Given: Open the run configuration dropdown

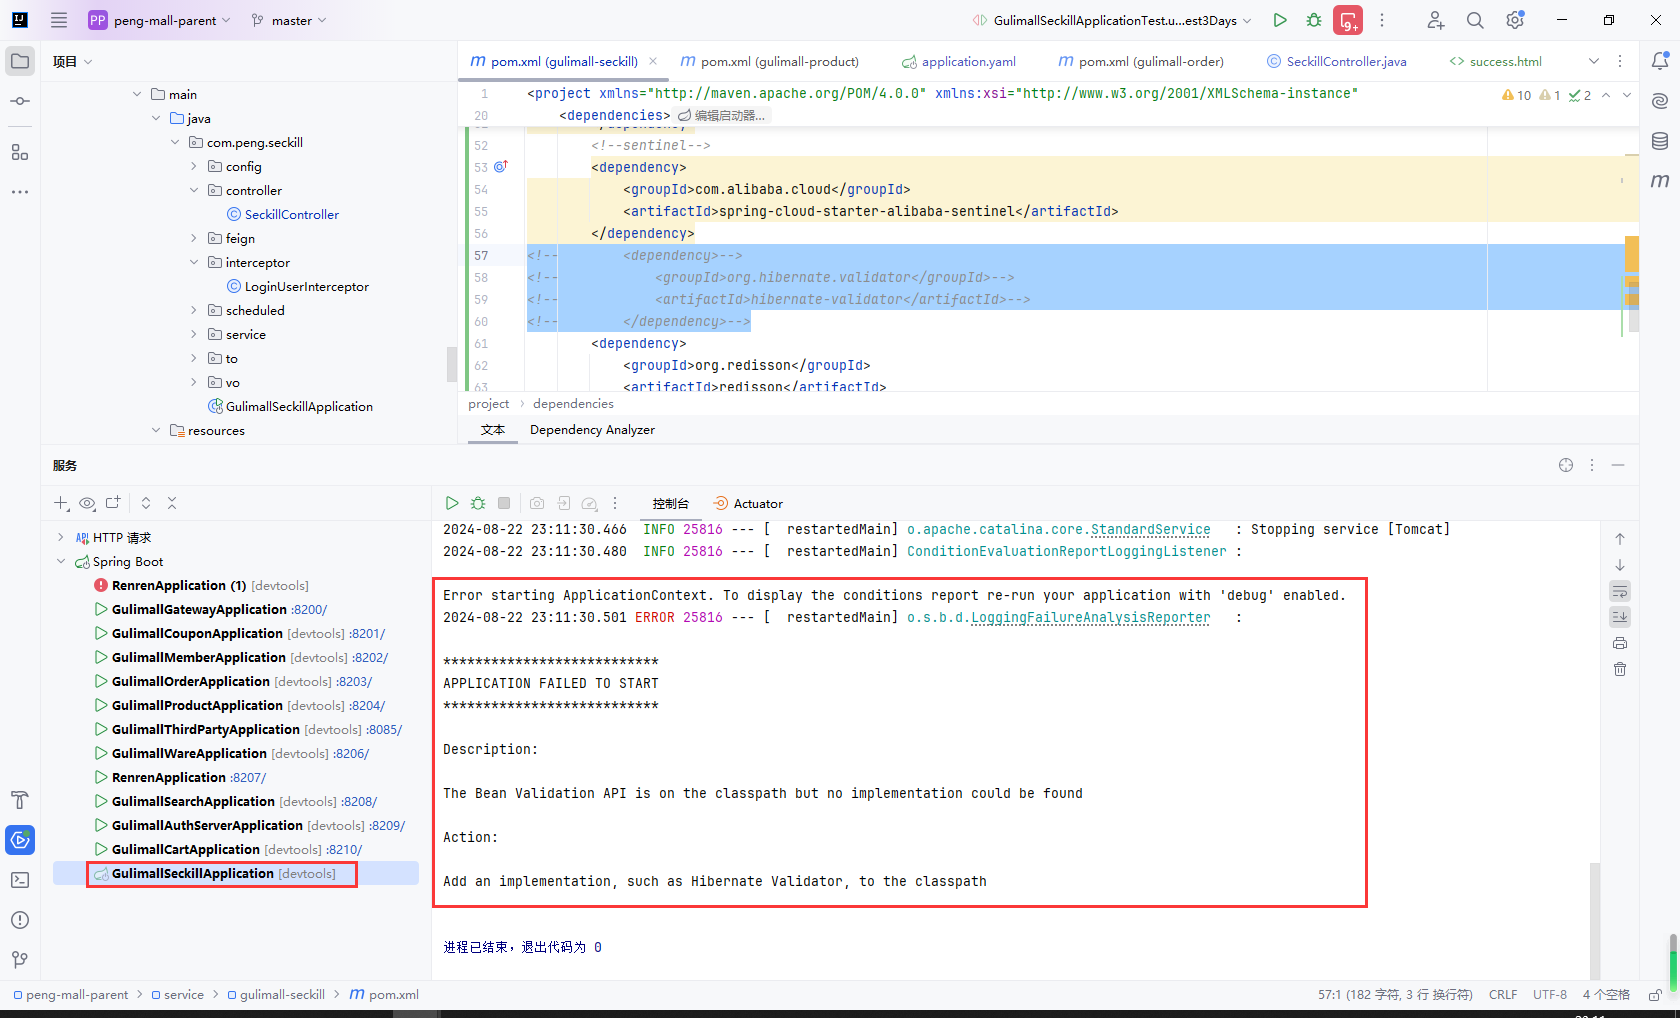Looking at the screenshot, I should tap(1112, 20).
